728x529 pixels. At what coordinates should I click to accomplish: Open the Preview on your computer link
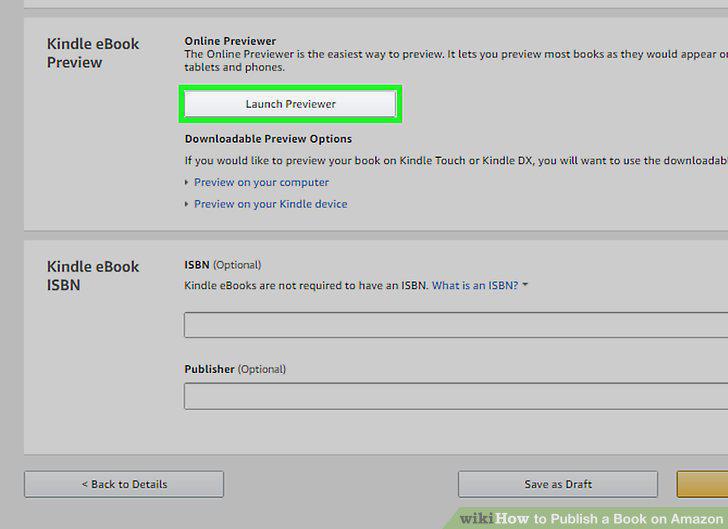pyautogui.click(x=261, y=183)
